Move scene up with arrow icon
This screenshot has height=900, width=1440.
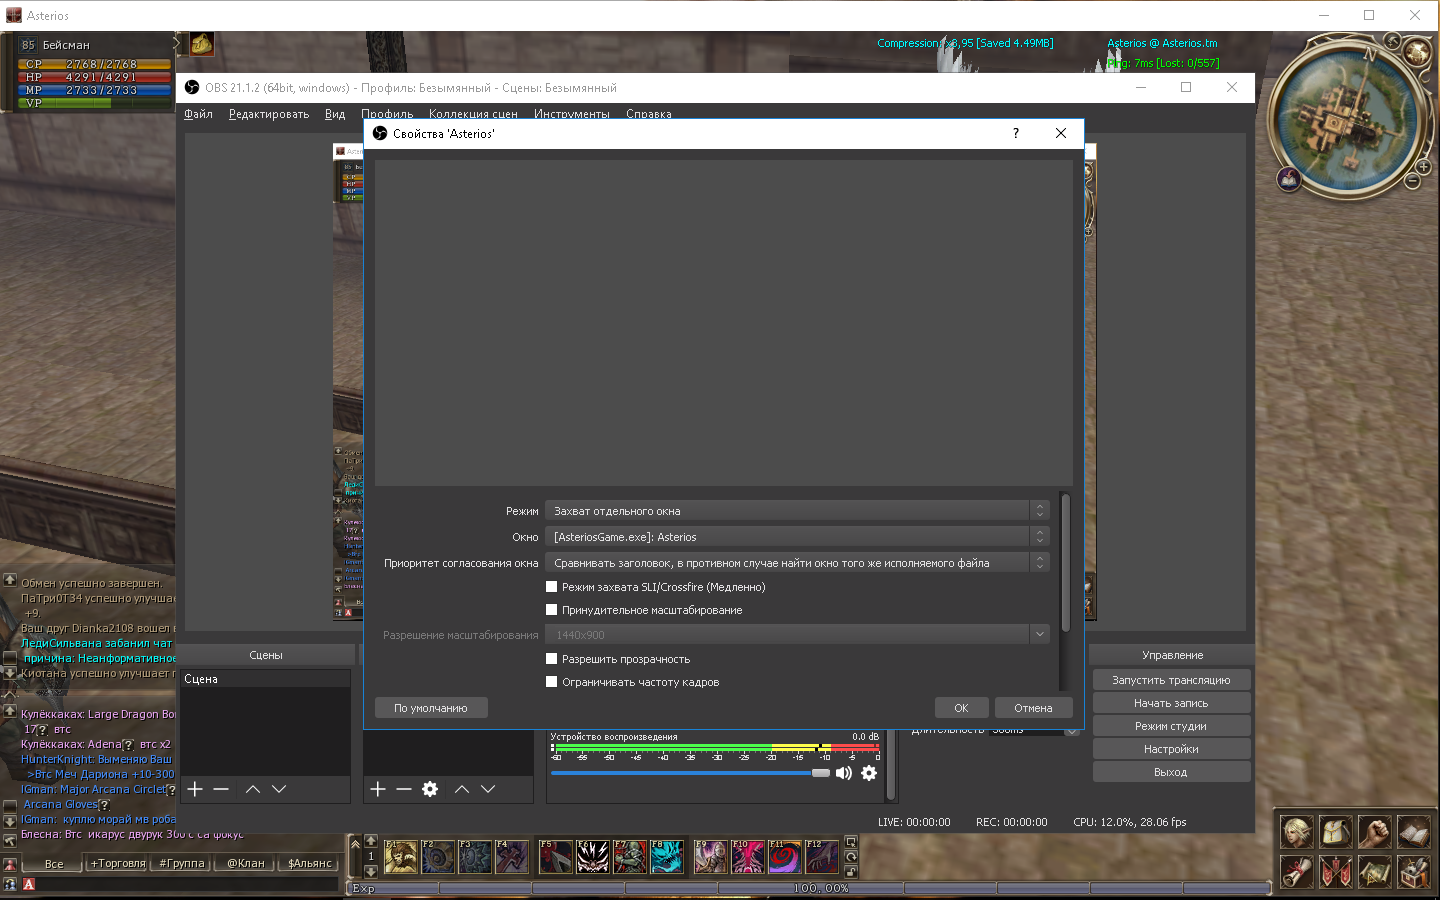point(253,789)
